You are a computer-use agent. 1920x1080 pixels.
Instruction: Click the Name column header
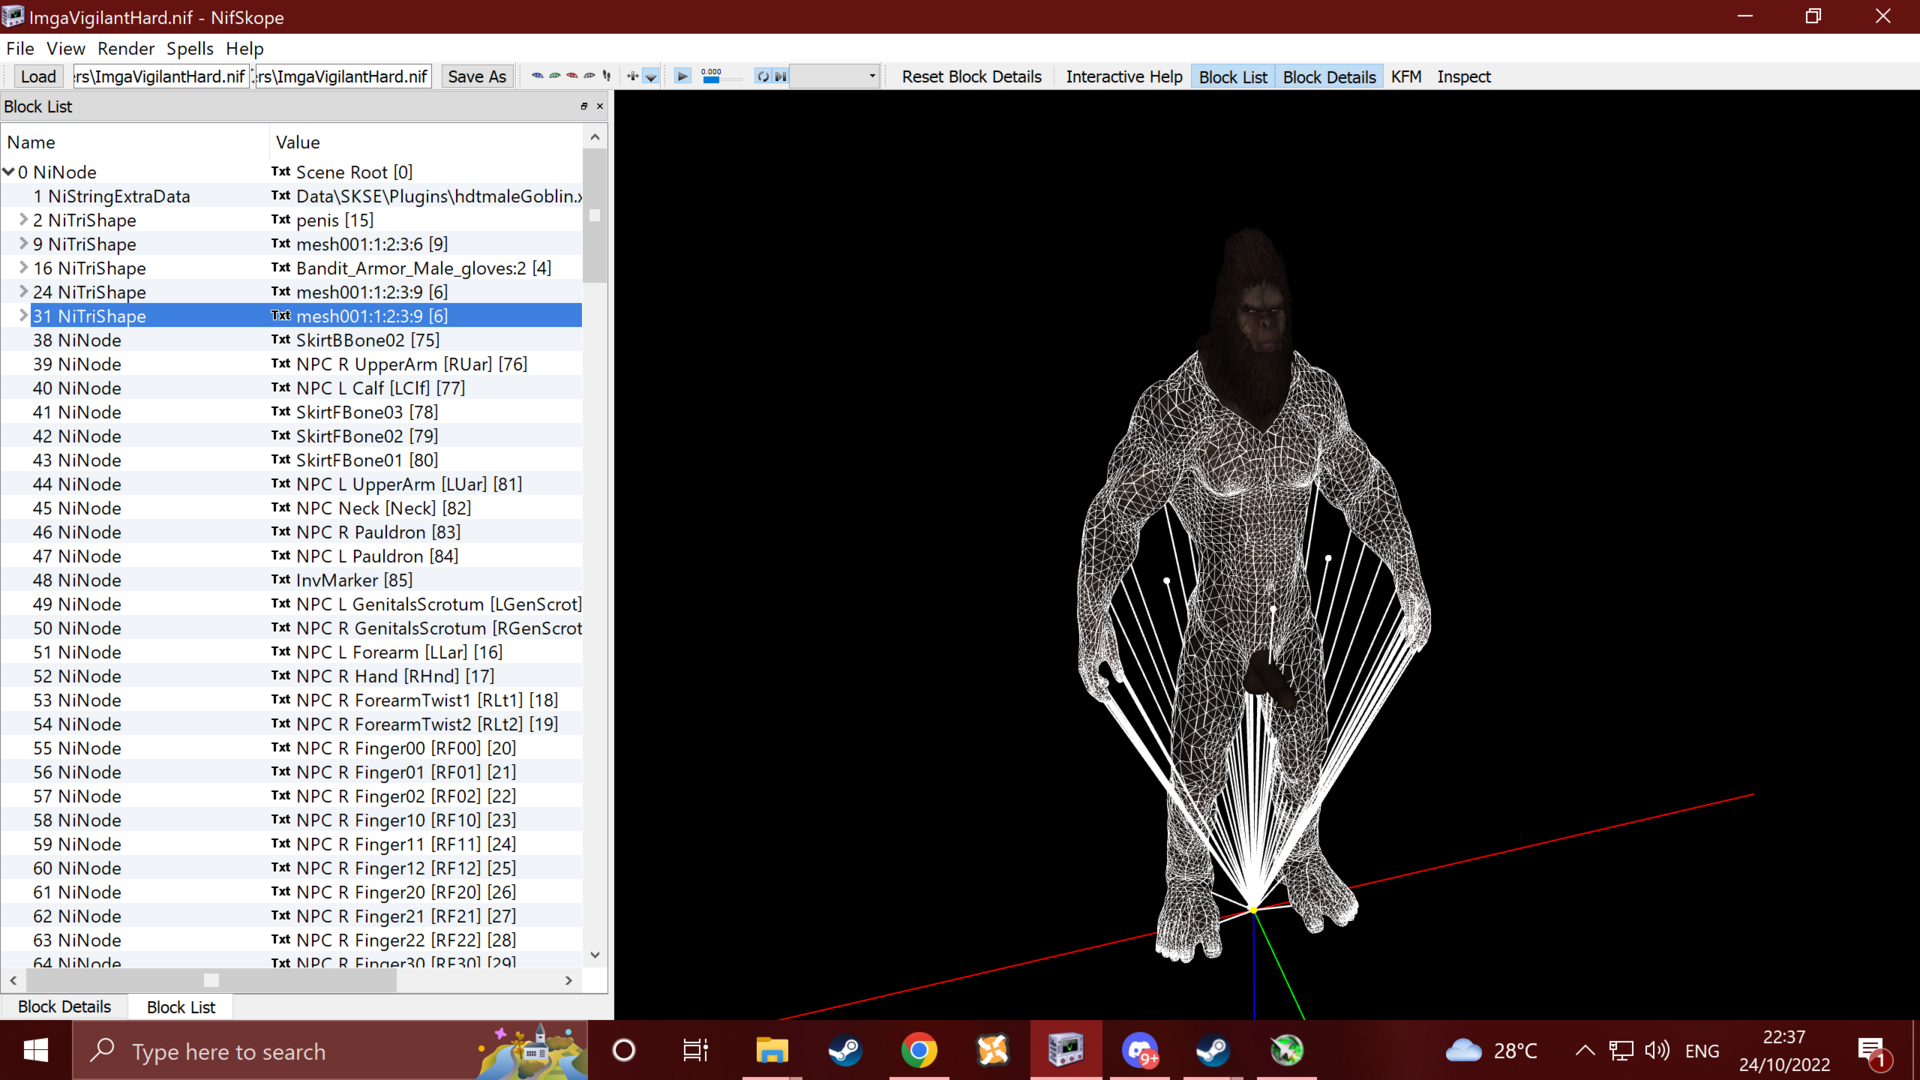[x=135, y=142]
